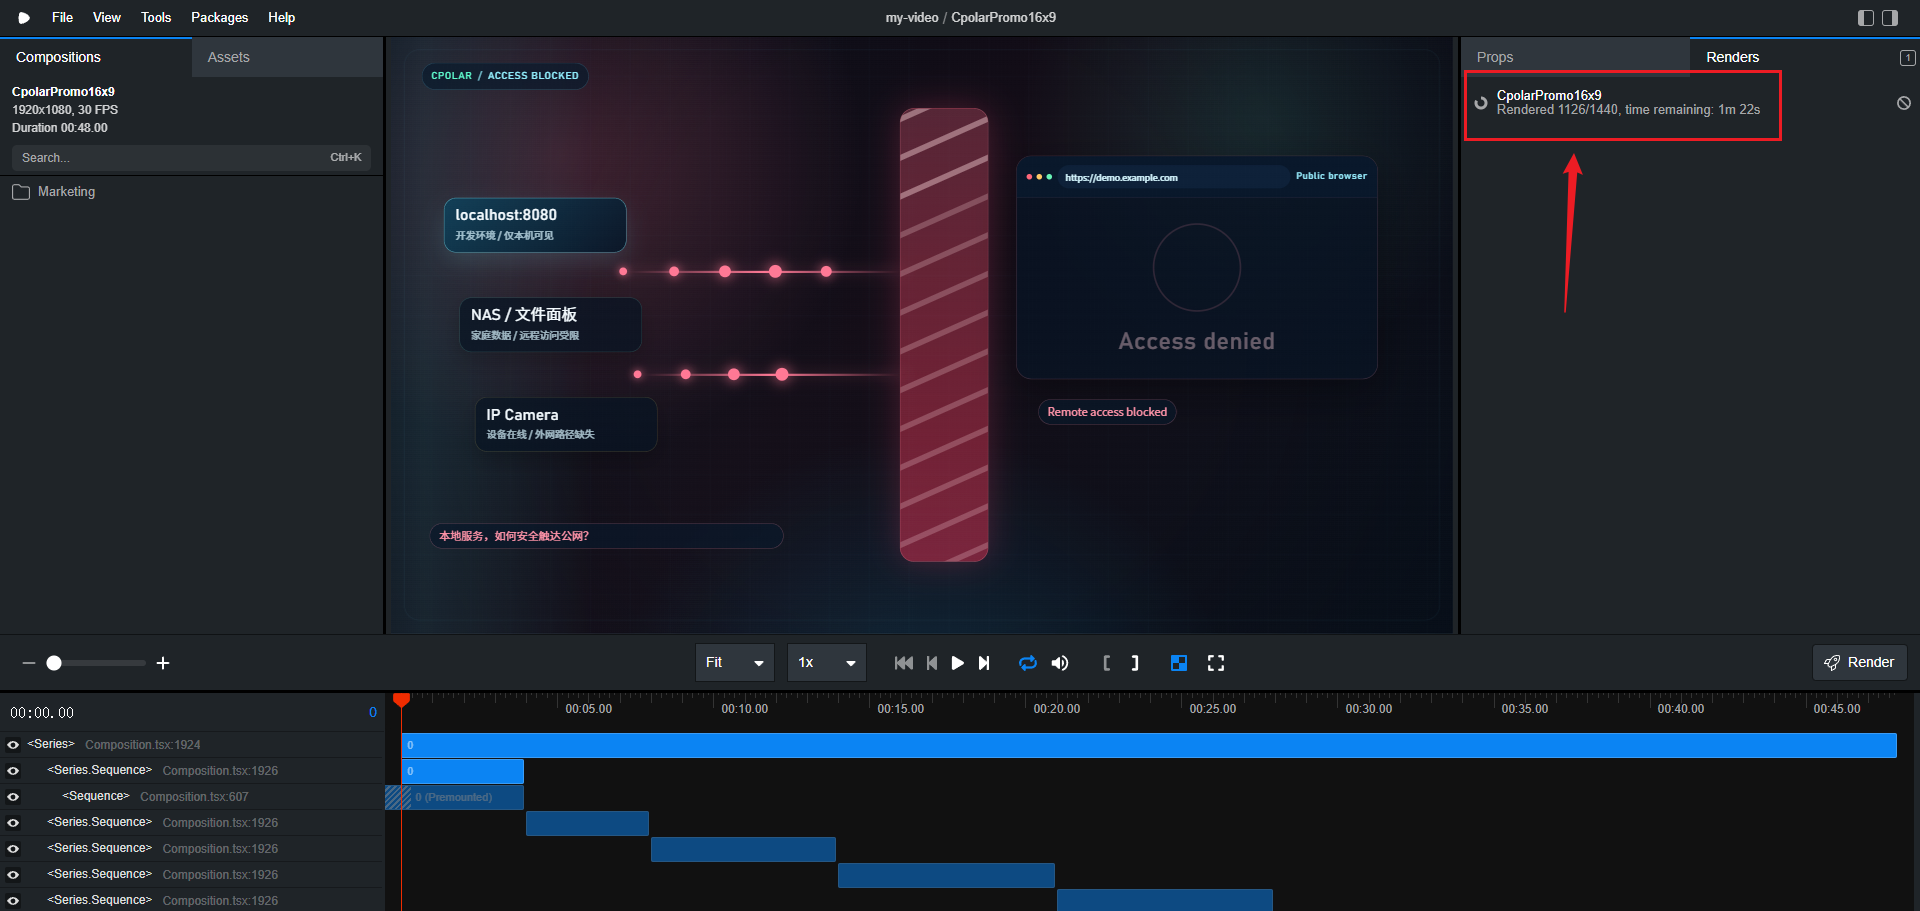This screenshot has height=911, width=1920.
Task: Set the out-point mark
Action: coord(1135,663)
